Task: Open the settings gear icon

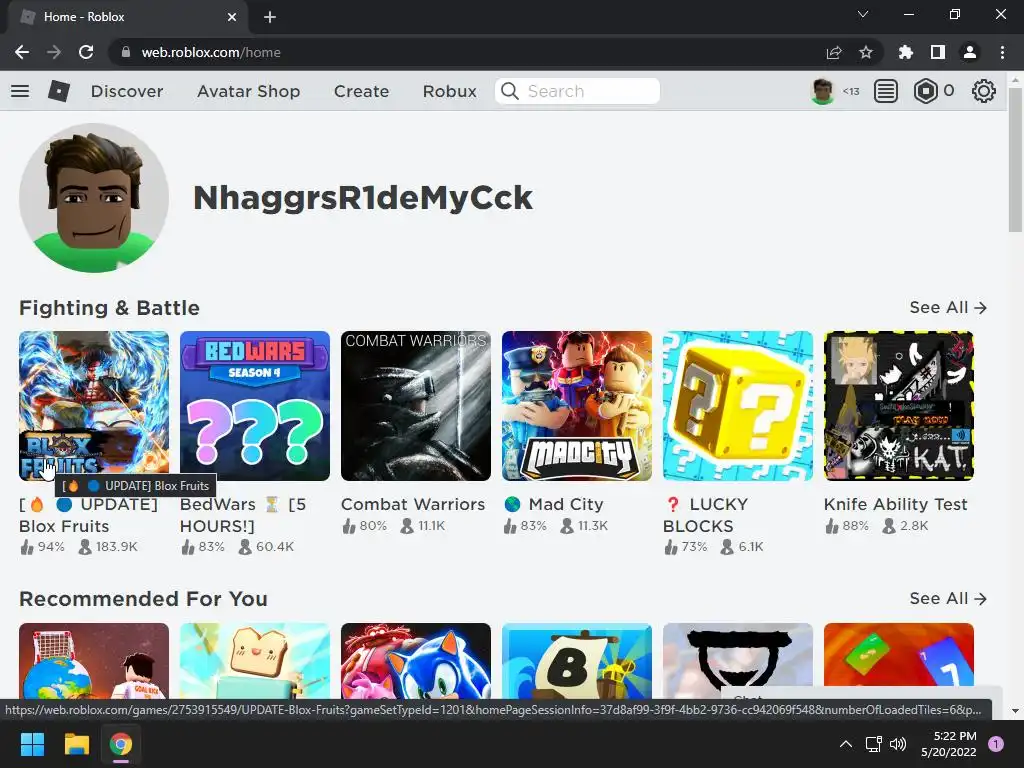Action: (984, 91)
